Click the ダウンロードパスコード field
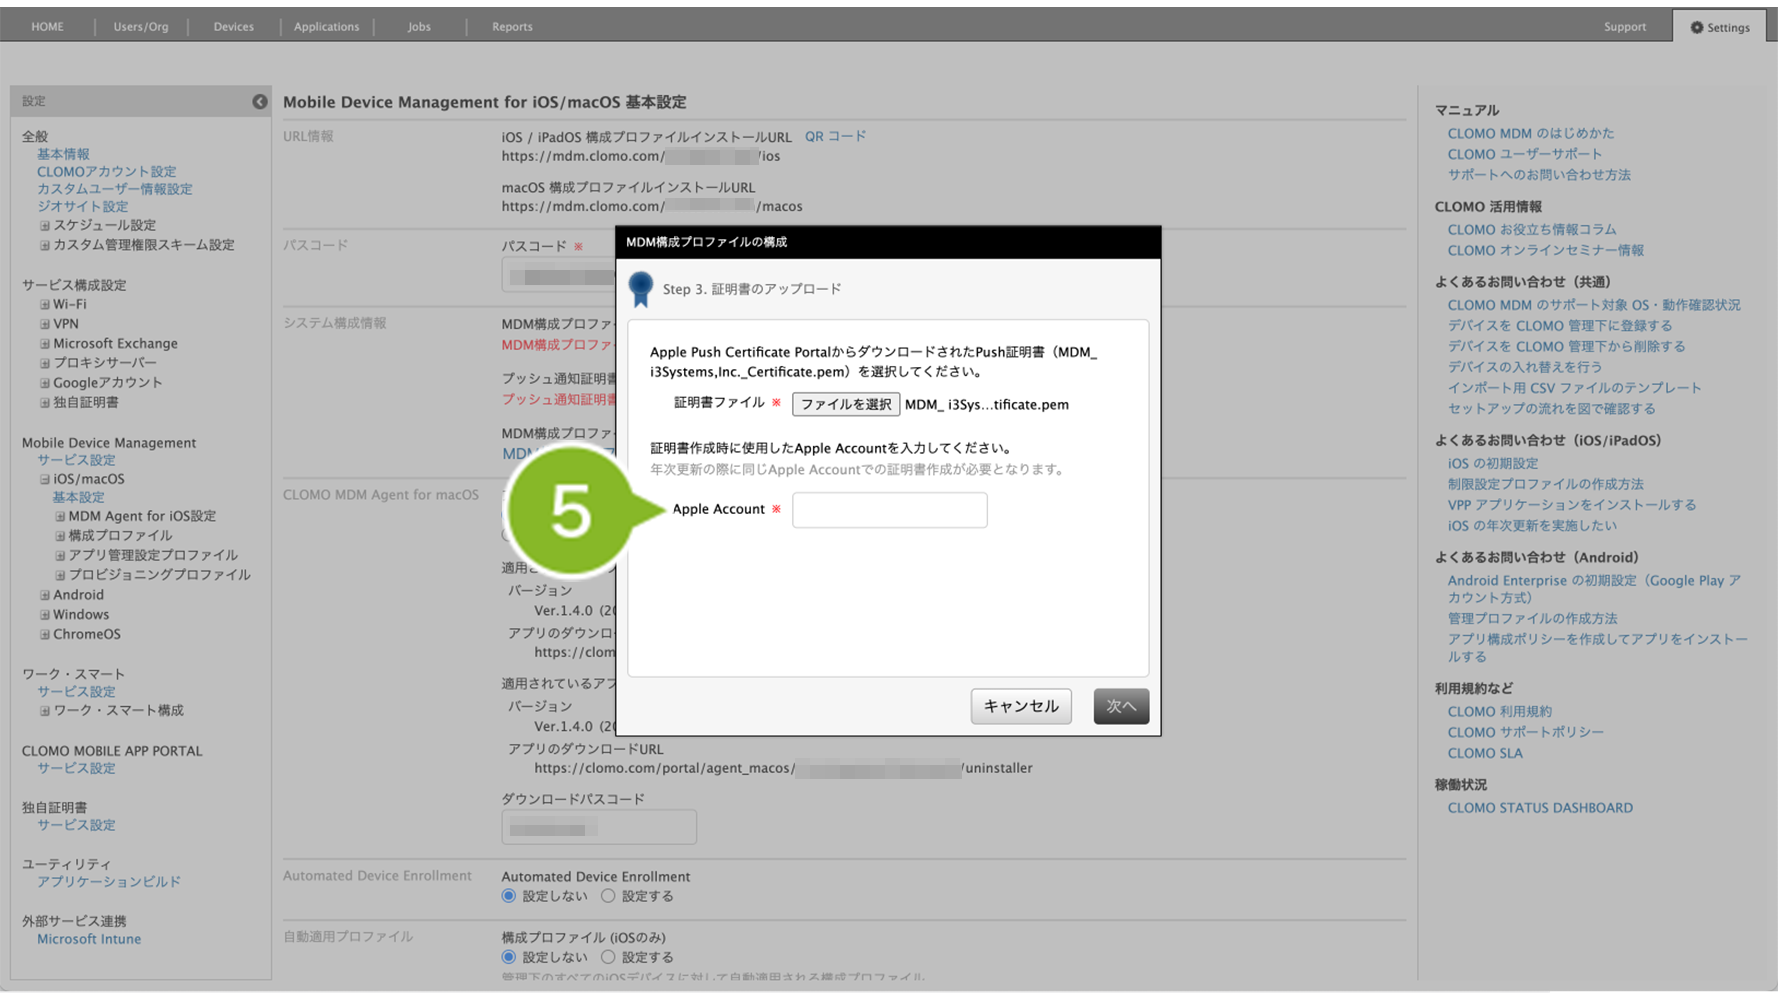The width and height of the screenshot is (1778, 1000). point(599,828)
